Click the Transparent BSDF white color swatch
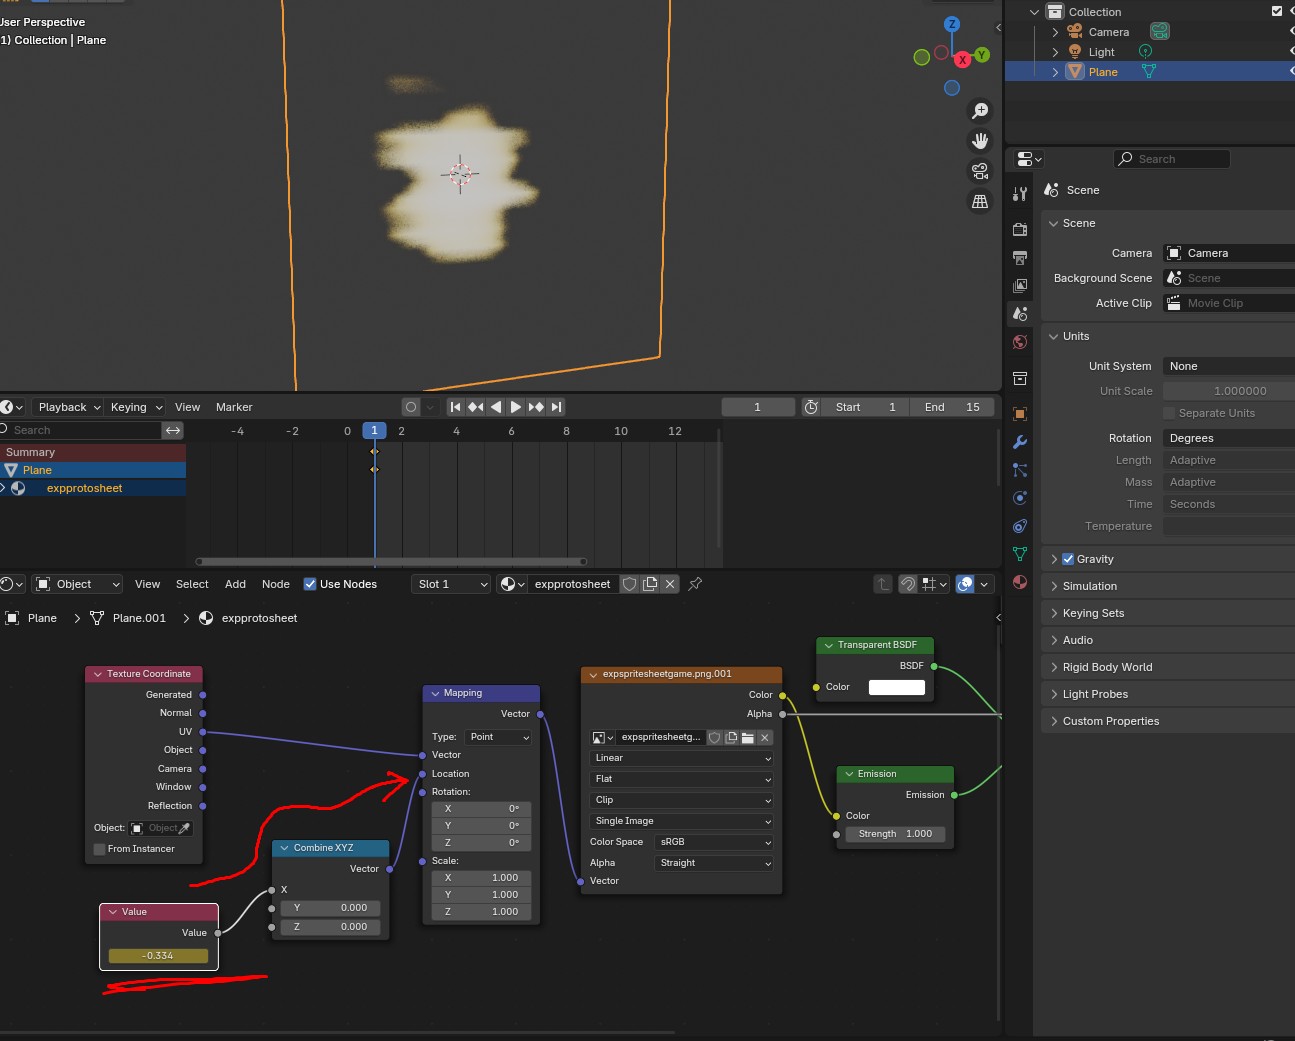 click(x=896, y=687)
